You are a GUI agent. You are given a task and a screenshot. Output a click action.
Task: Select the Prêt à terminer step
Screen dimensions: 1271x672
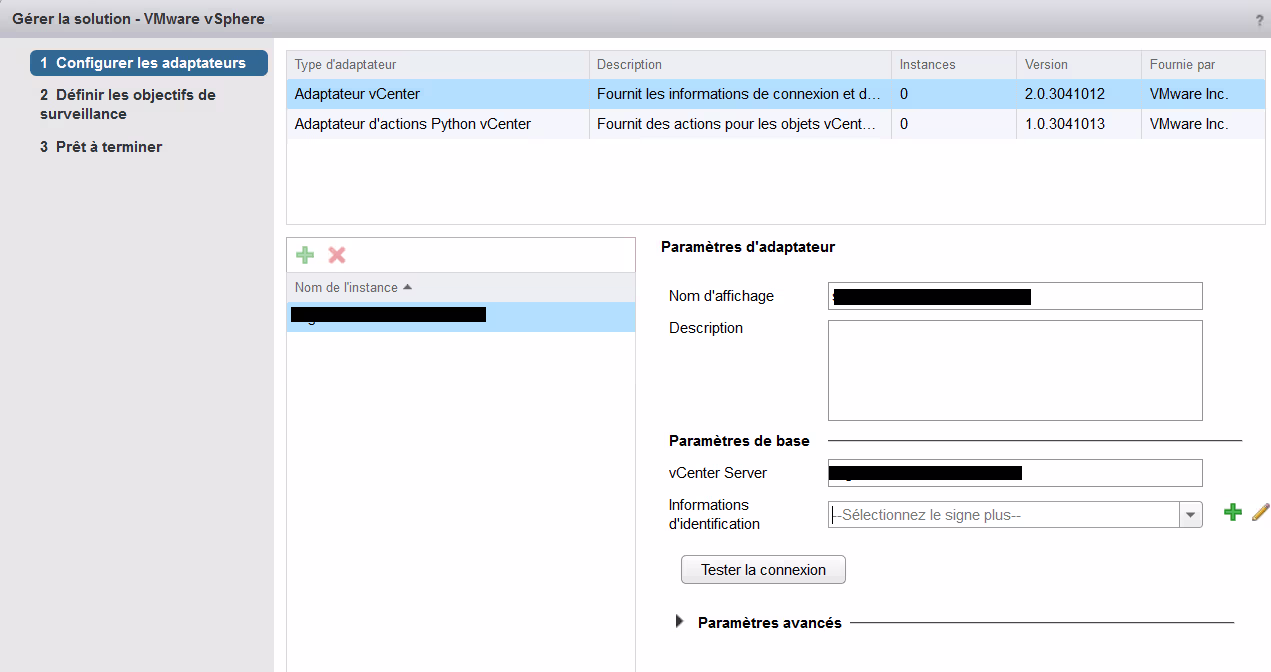pos(108,147)
